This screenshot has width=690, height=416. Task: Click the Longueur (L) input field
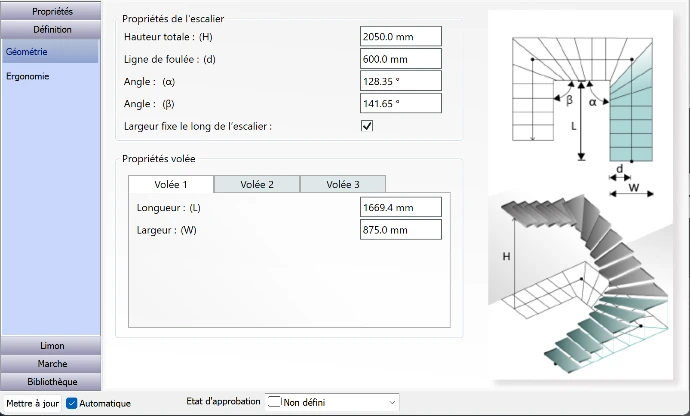tap(400, 208)
